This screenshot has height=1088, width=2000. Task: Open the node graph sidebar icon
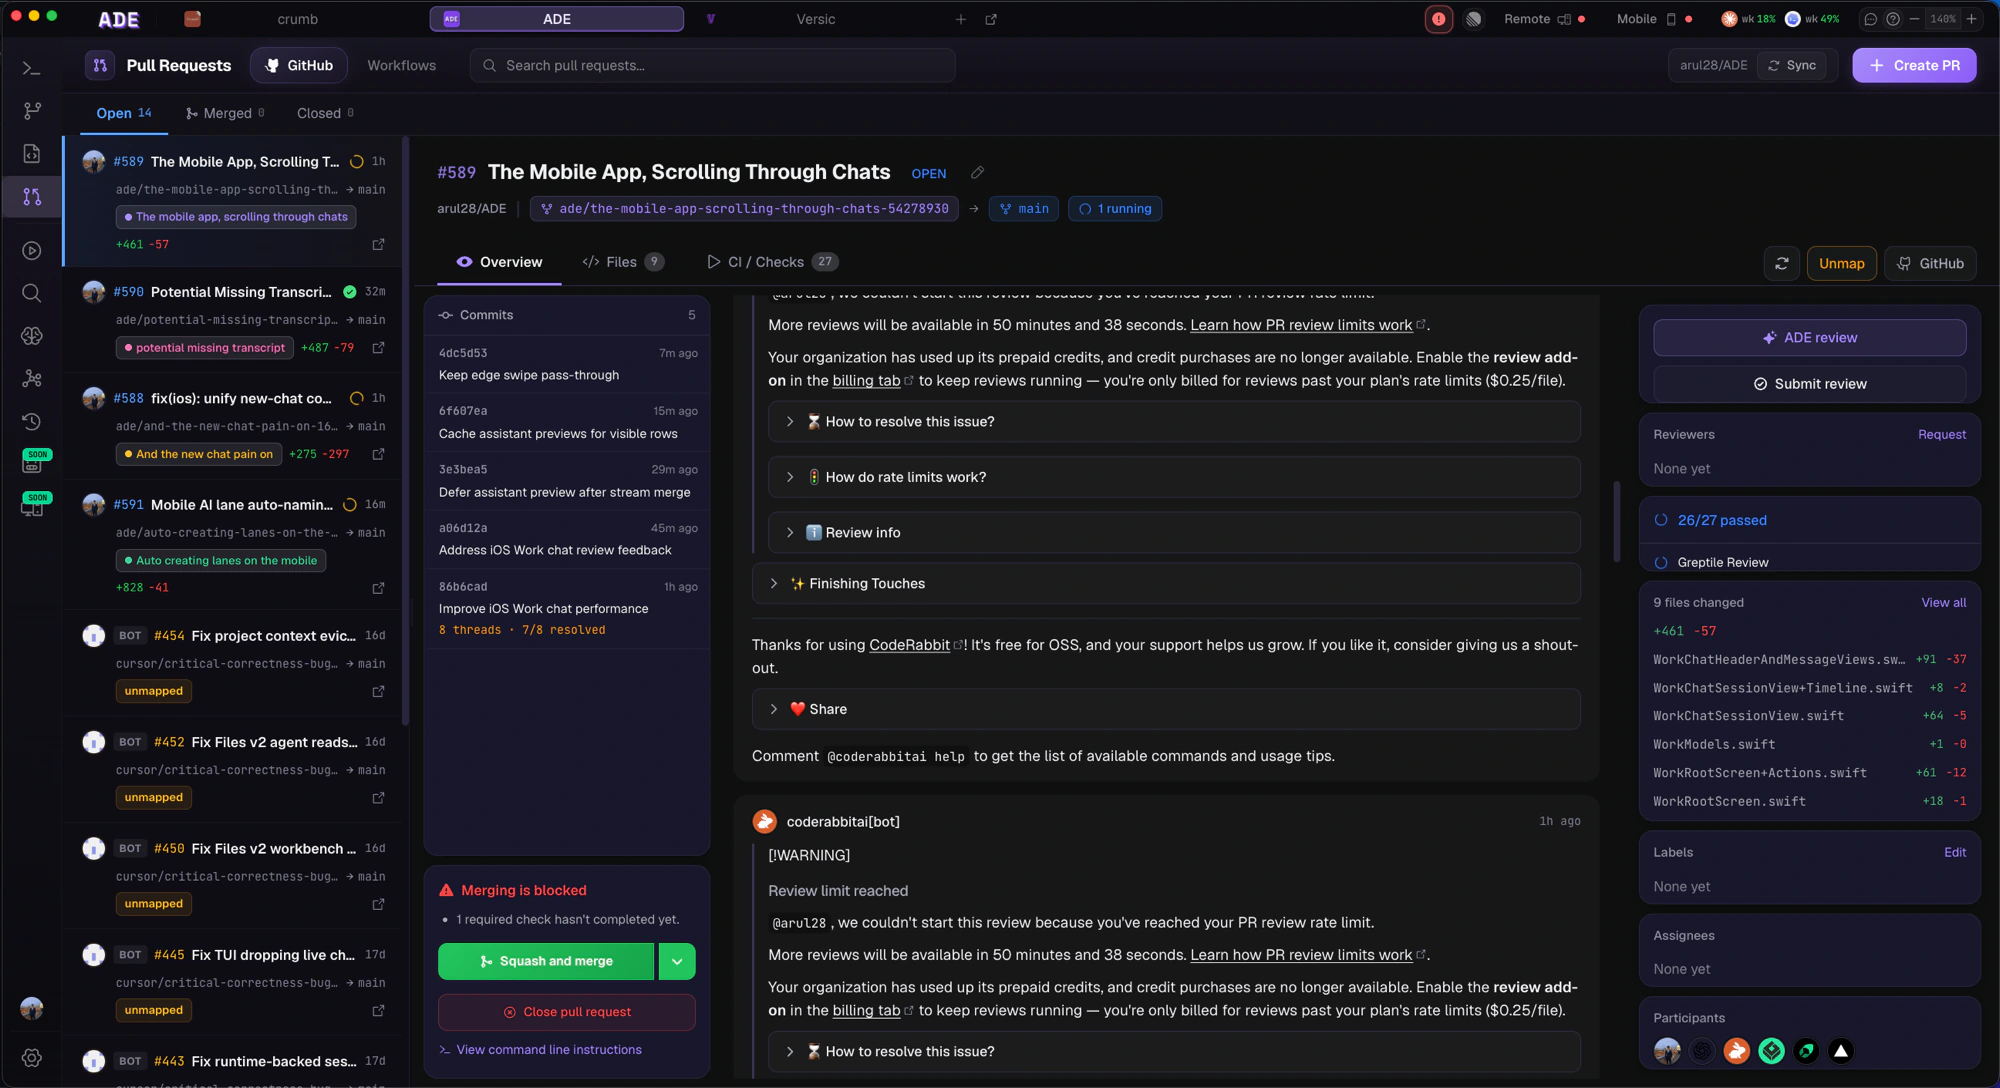click(x=32, y=379)
